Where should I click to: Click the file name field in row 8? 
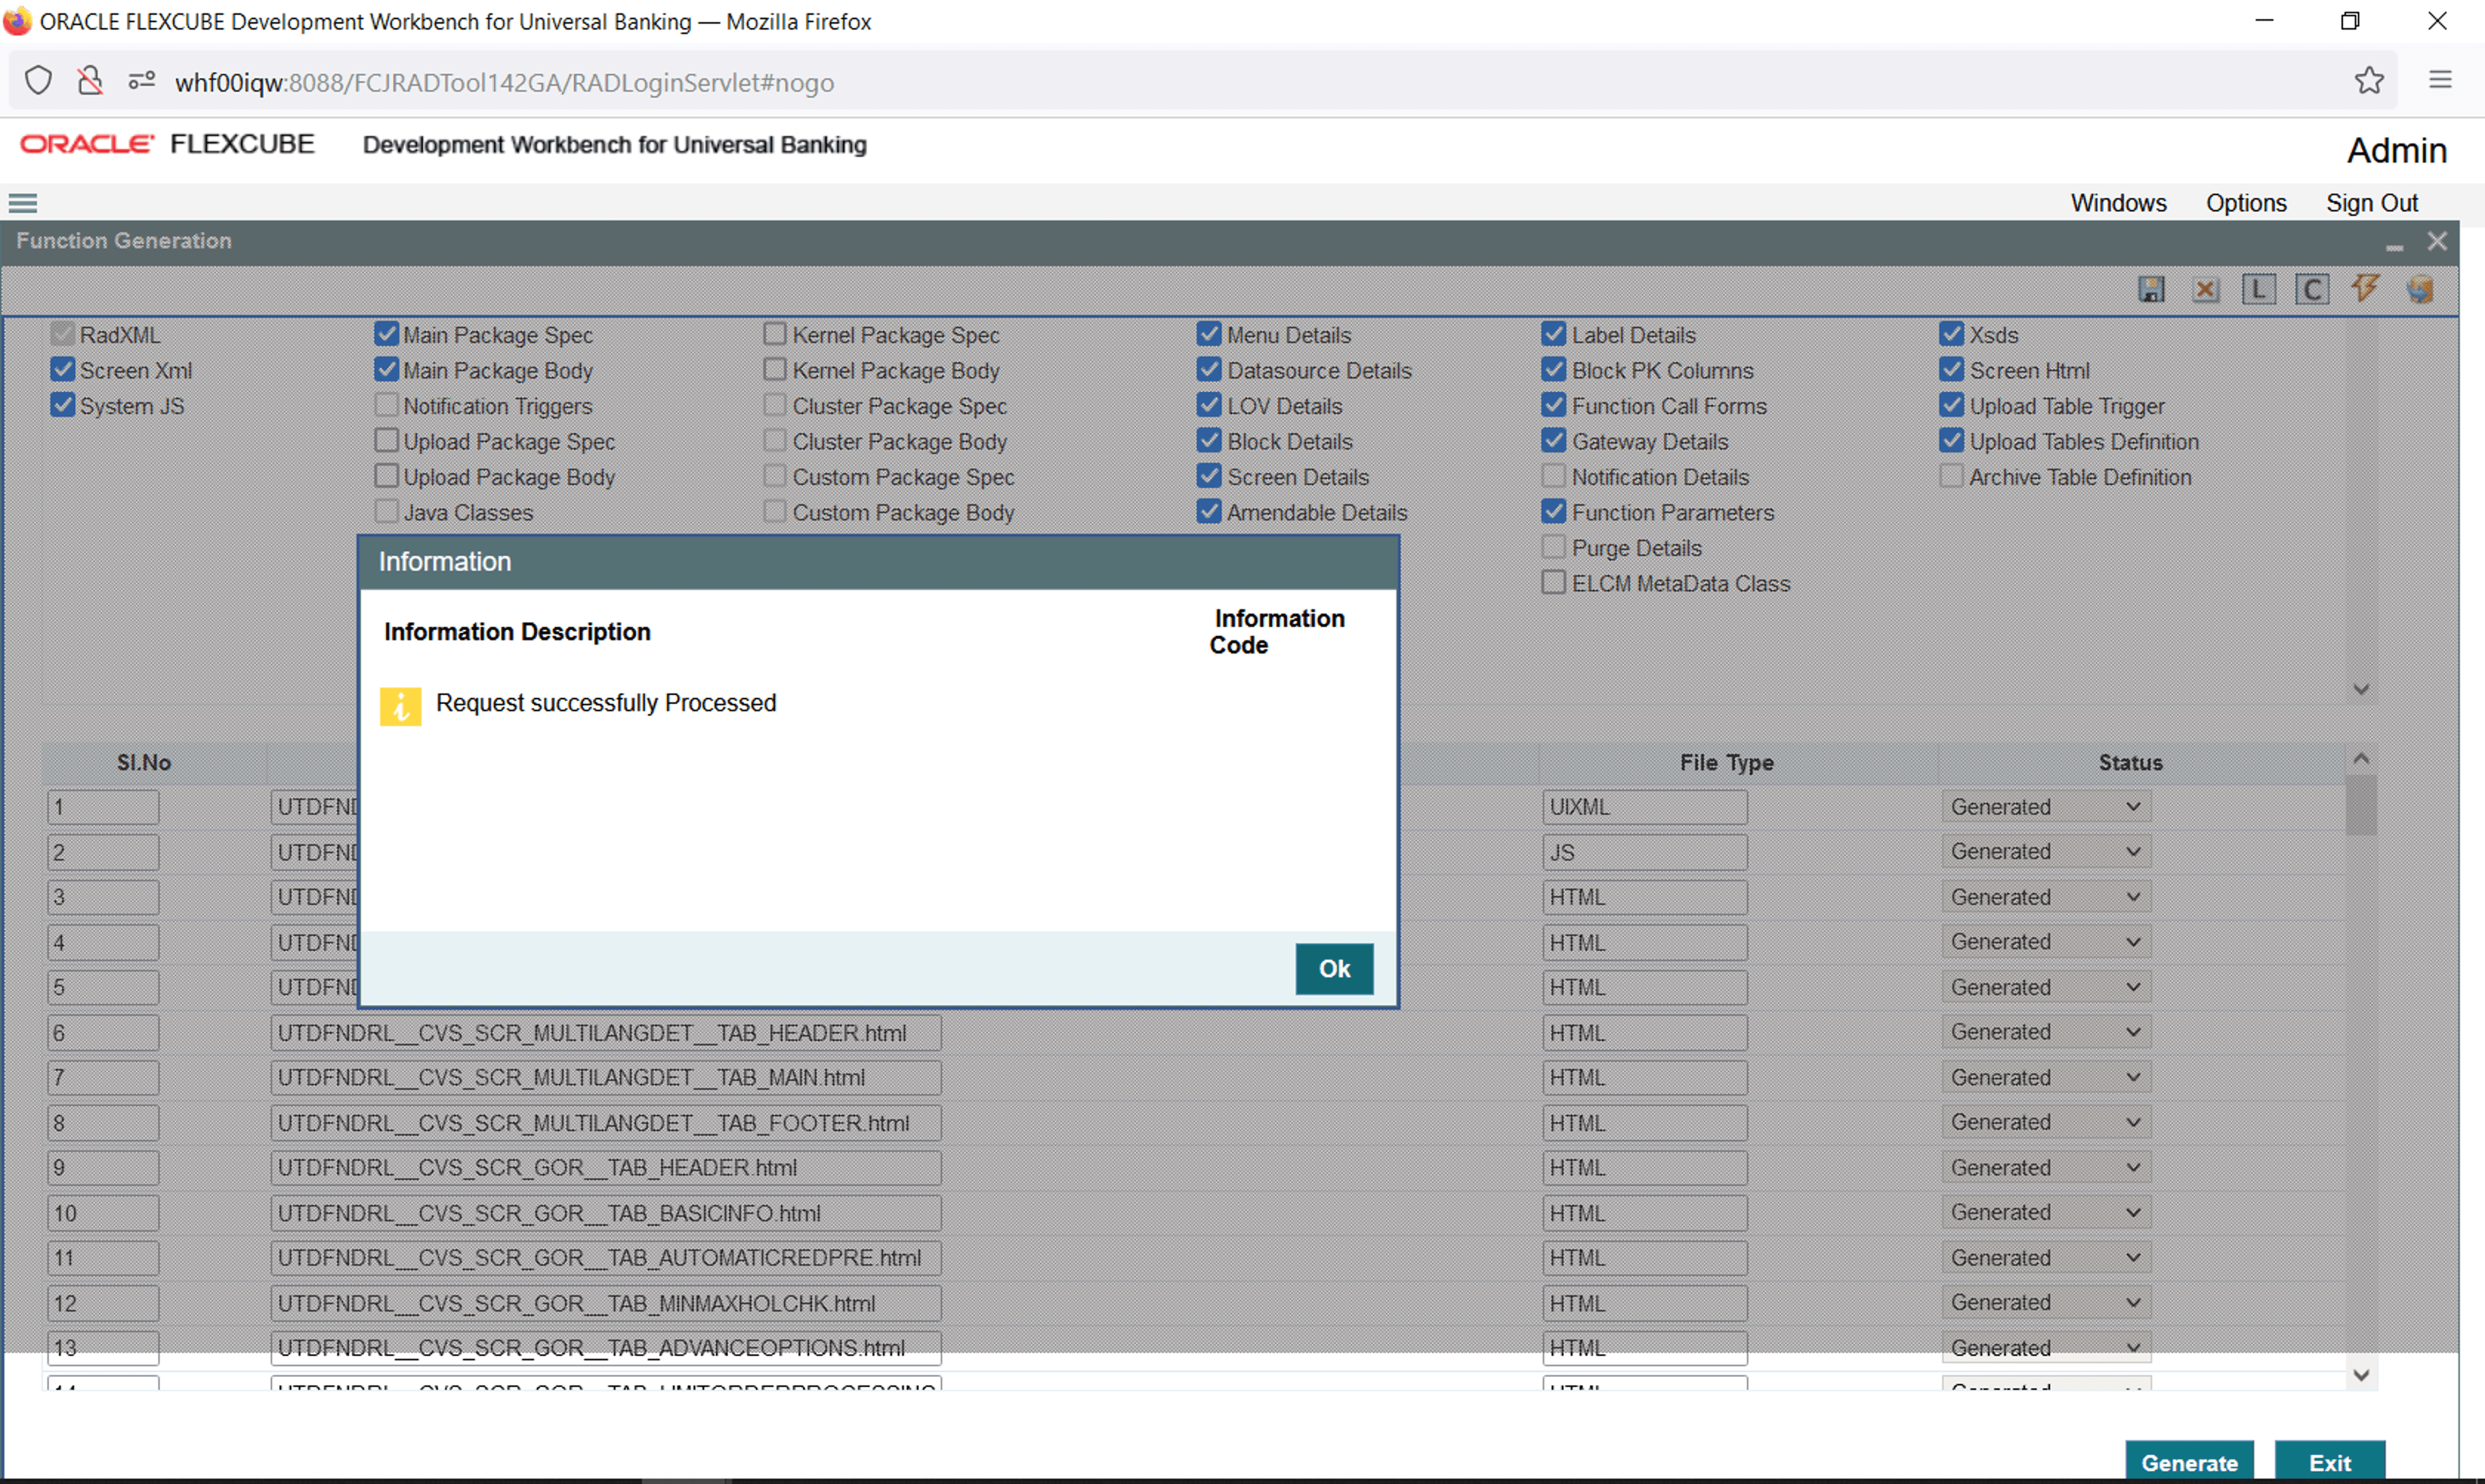[605, 1123]
